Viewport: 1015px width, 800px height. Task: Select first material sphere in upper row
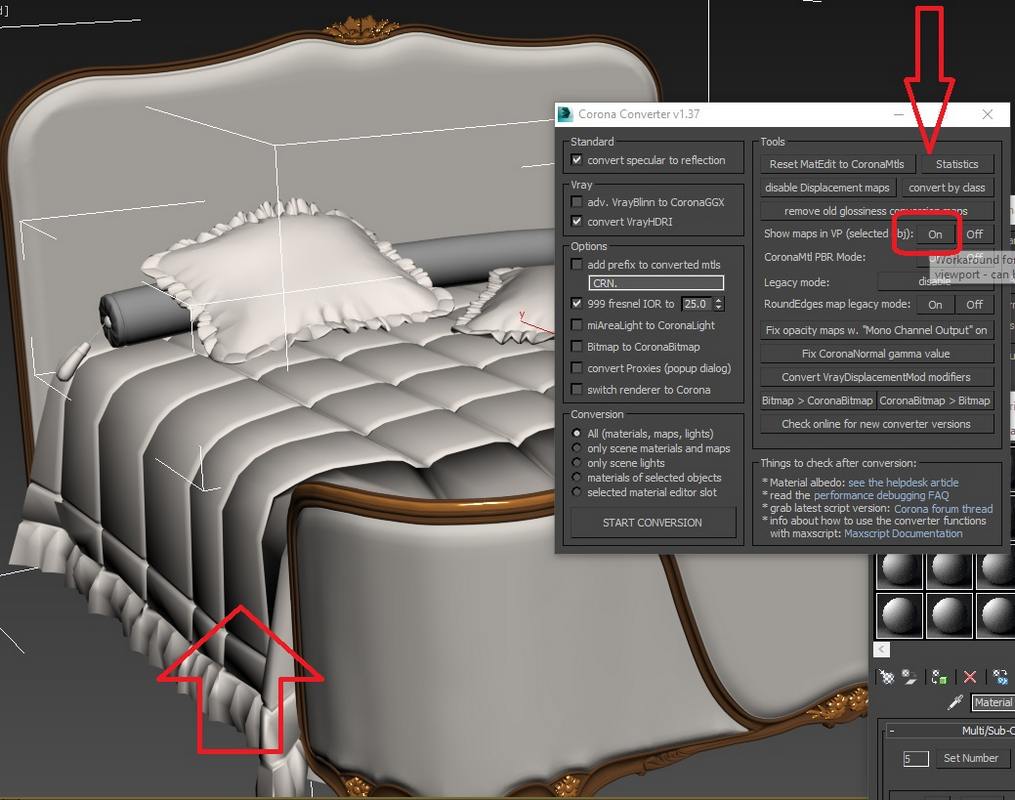click(899, 571)
